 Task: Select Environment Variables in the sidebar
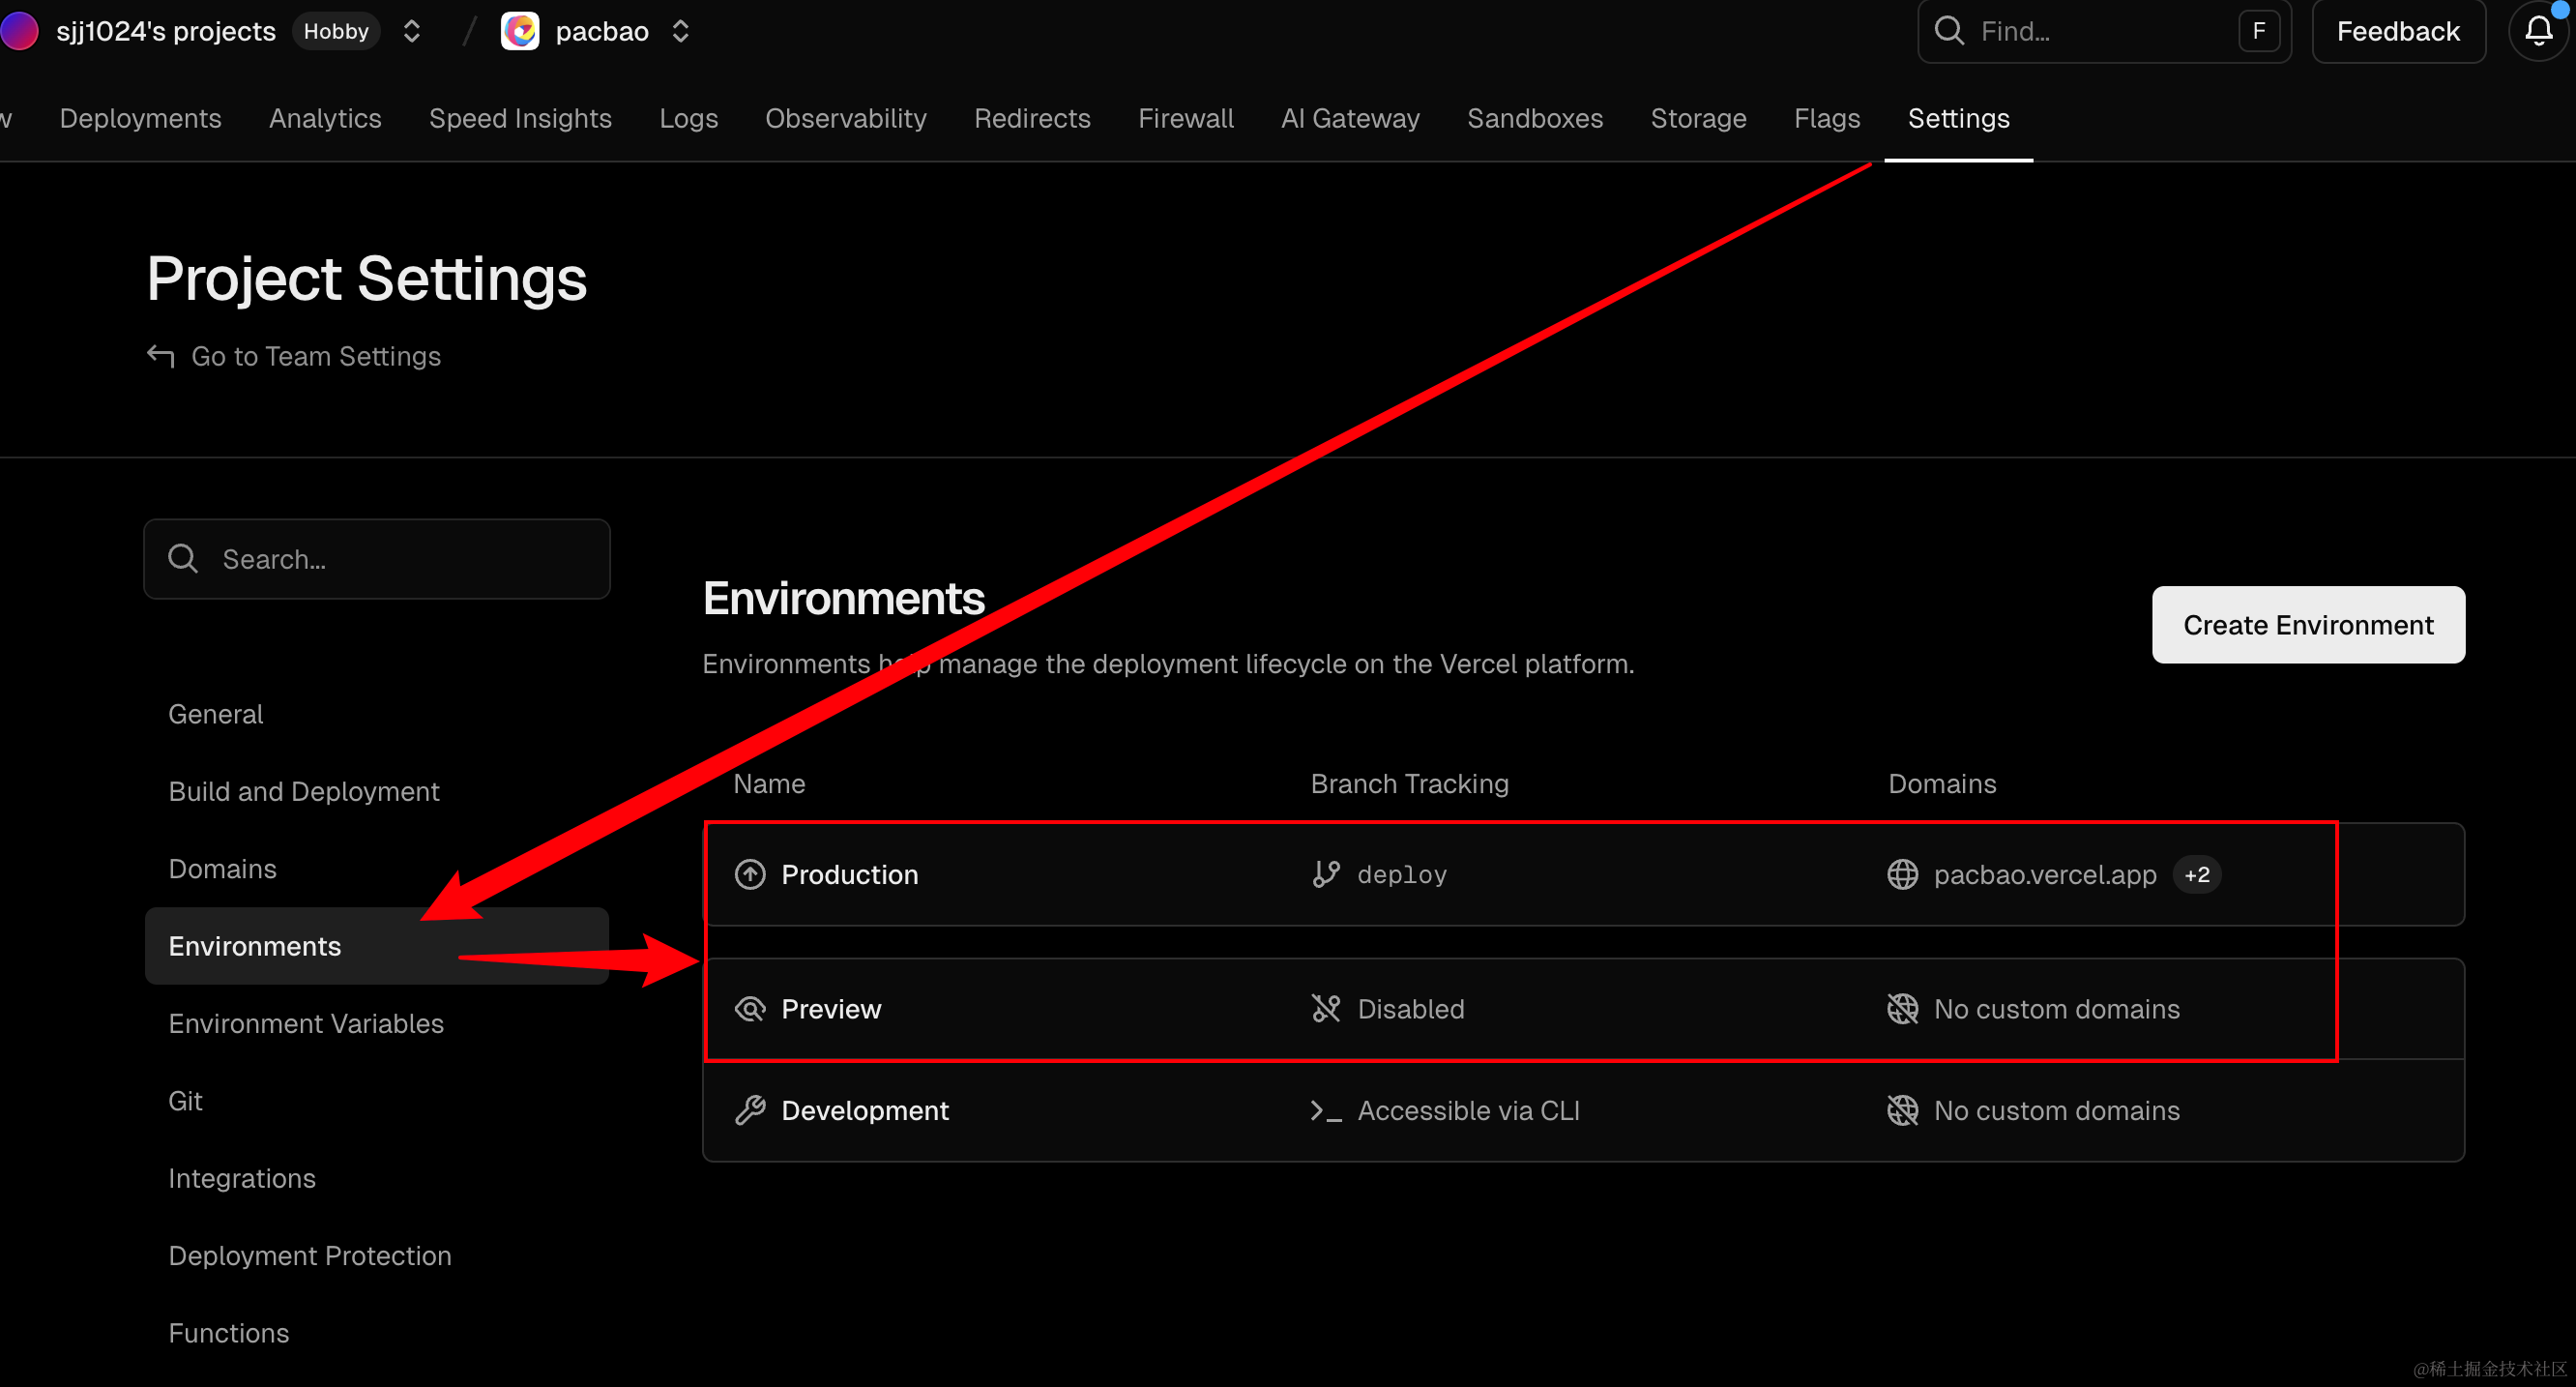click(306, 1023)
